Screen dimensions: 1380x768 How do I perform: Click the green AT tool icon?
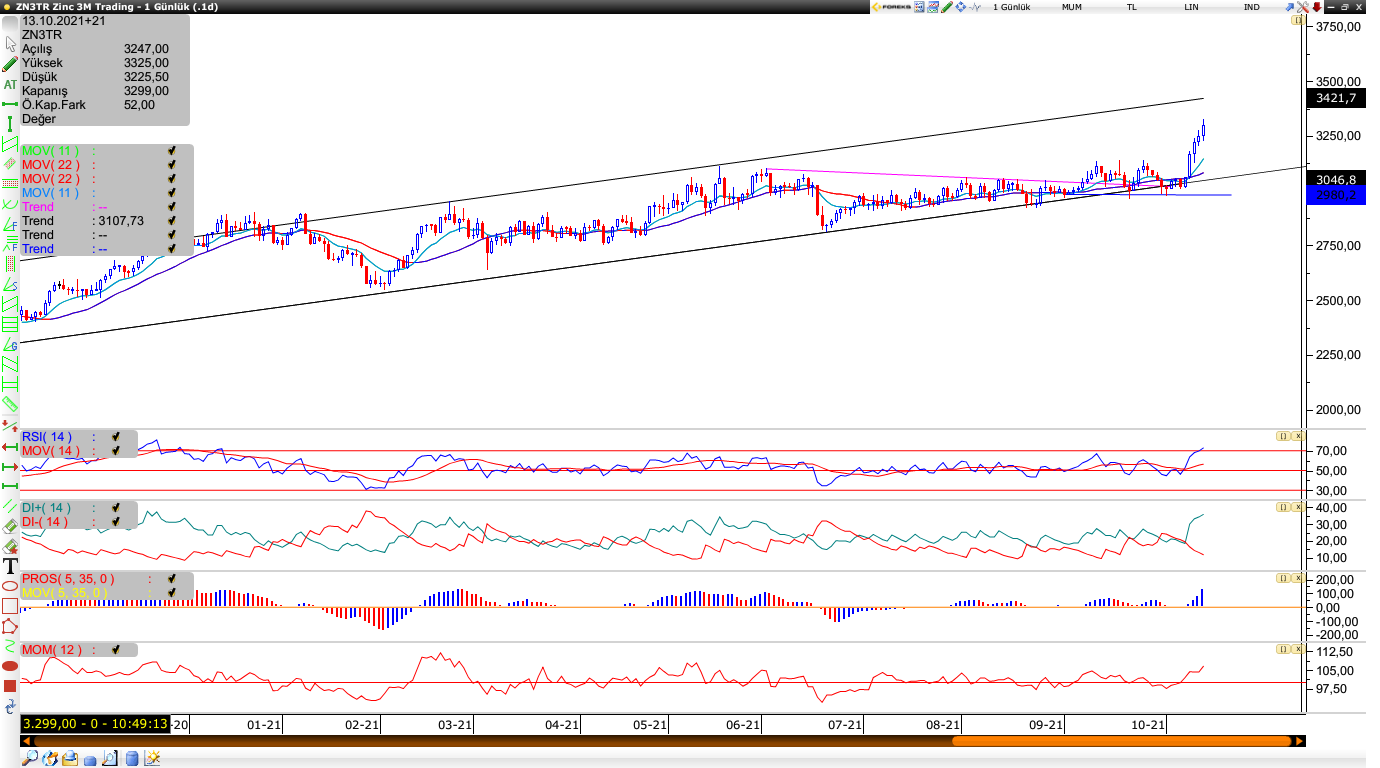[10, 84]
